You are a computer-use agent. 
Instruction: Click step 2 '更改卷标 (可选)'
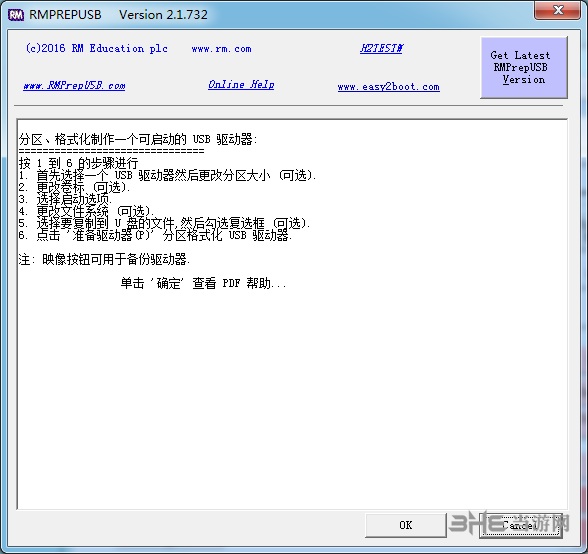75,187
